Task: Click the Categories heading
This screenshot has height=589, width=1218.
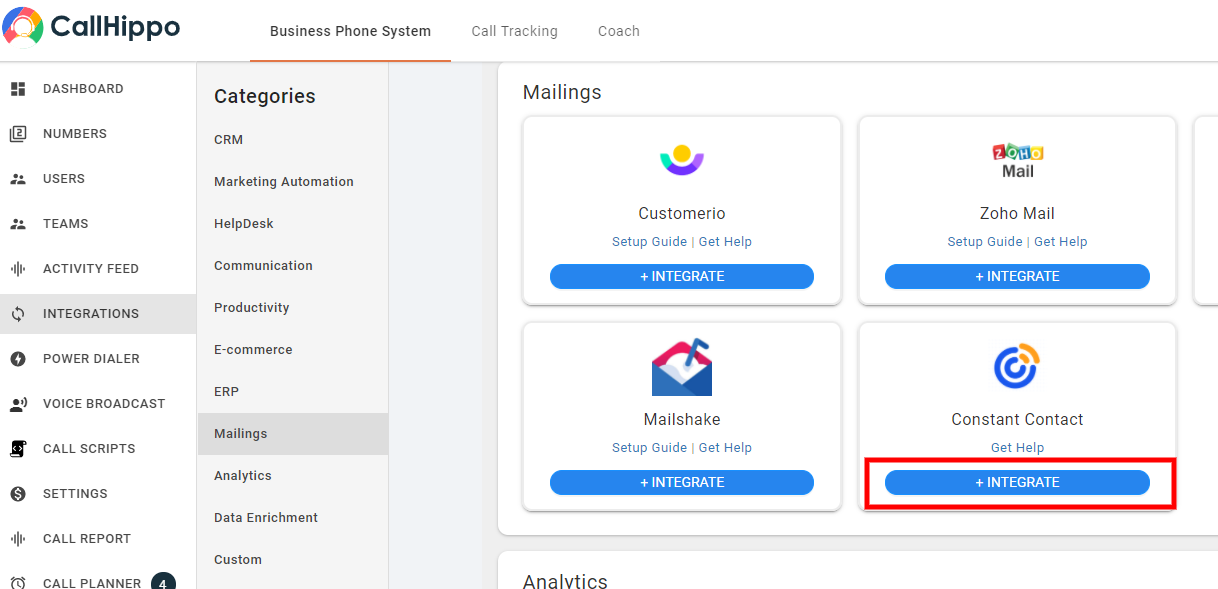Action: [265, 96]
